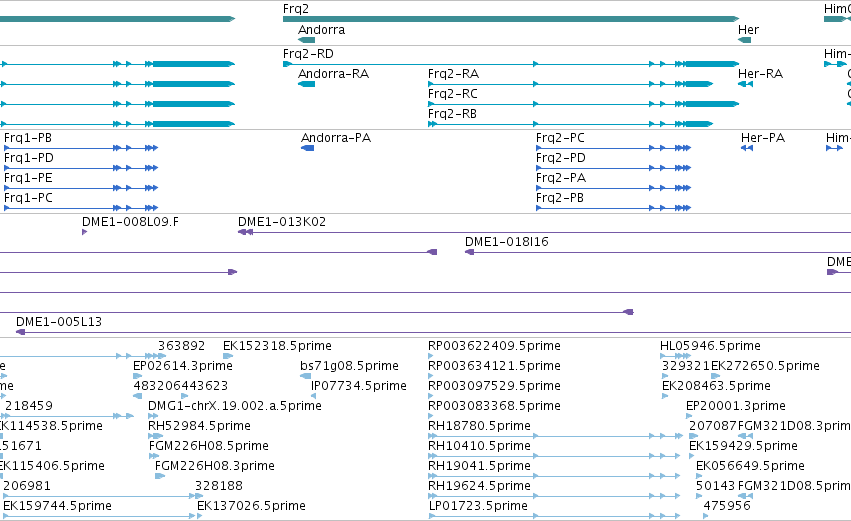Select the Her gene label
This screenshot has width=851, height=521.
[x=748, y=30]
